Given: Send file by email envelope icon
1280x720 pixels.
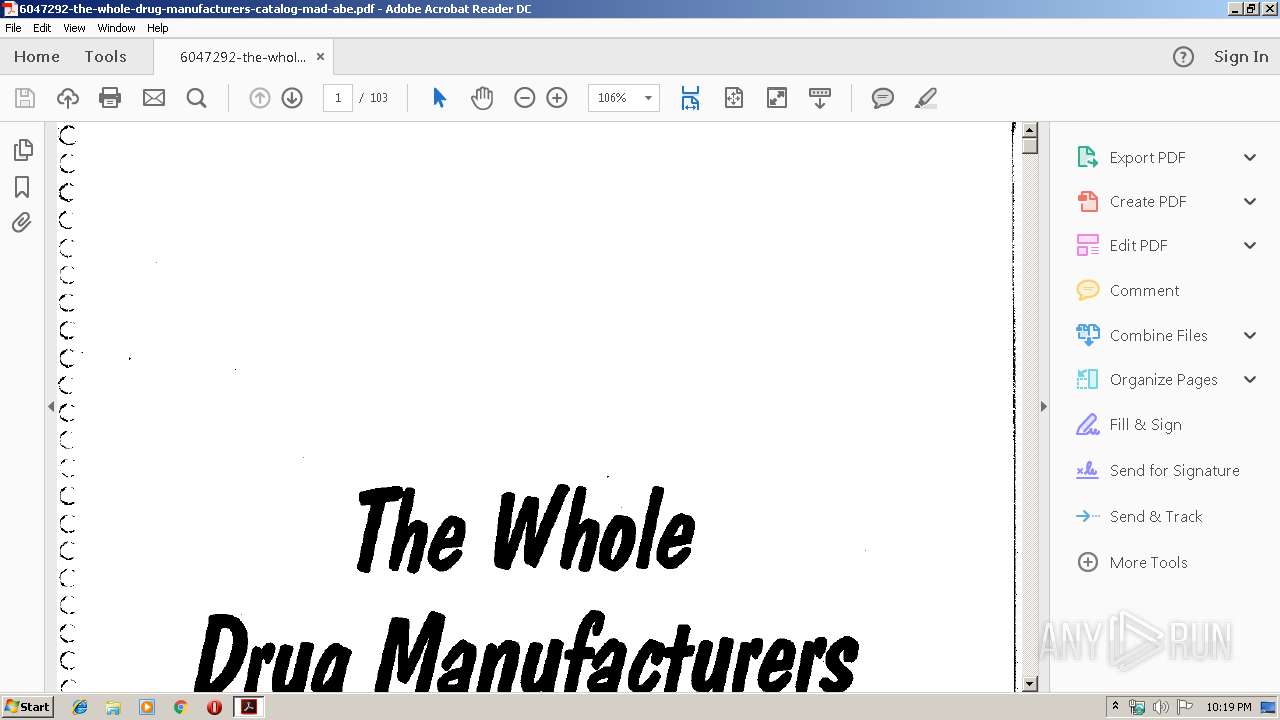Looking at the screenshot, I should pyautogui.click(x=154, y=98).
